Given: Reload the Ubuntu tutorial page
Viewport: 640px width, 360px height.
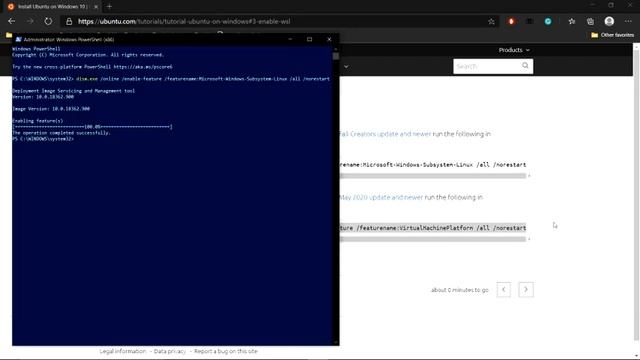Looking at the screenshot, I should pyautogui.click(x=48, y=21).
